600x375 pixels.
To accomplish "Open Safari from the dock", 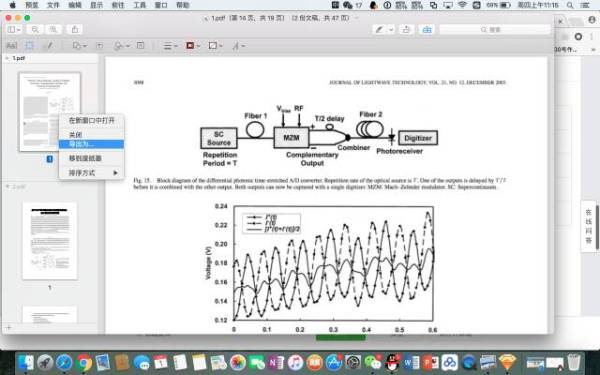I will coord(64,362).
